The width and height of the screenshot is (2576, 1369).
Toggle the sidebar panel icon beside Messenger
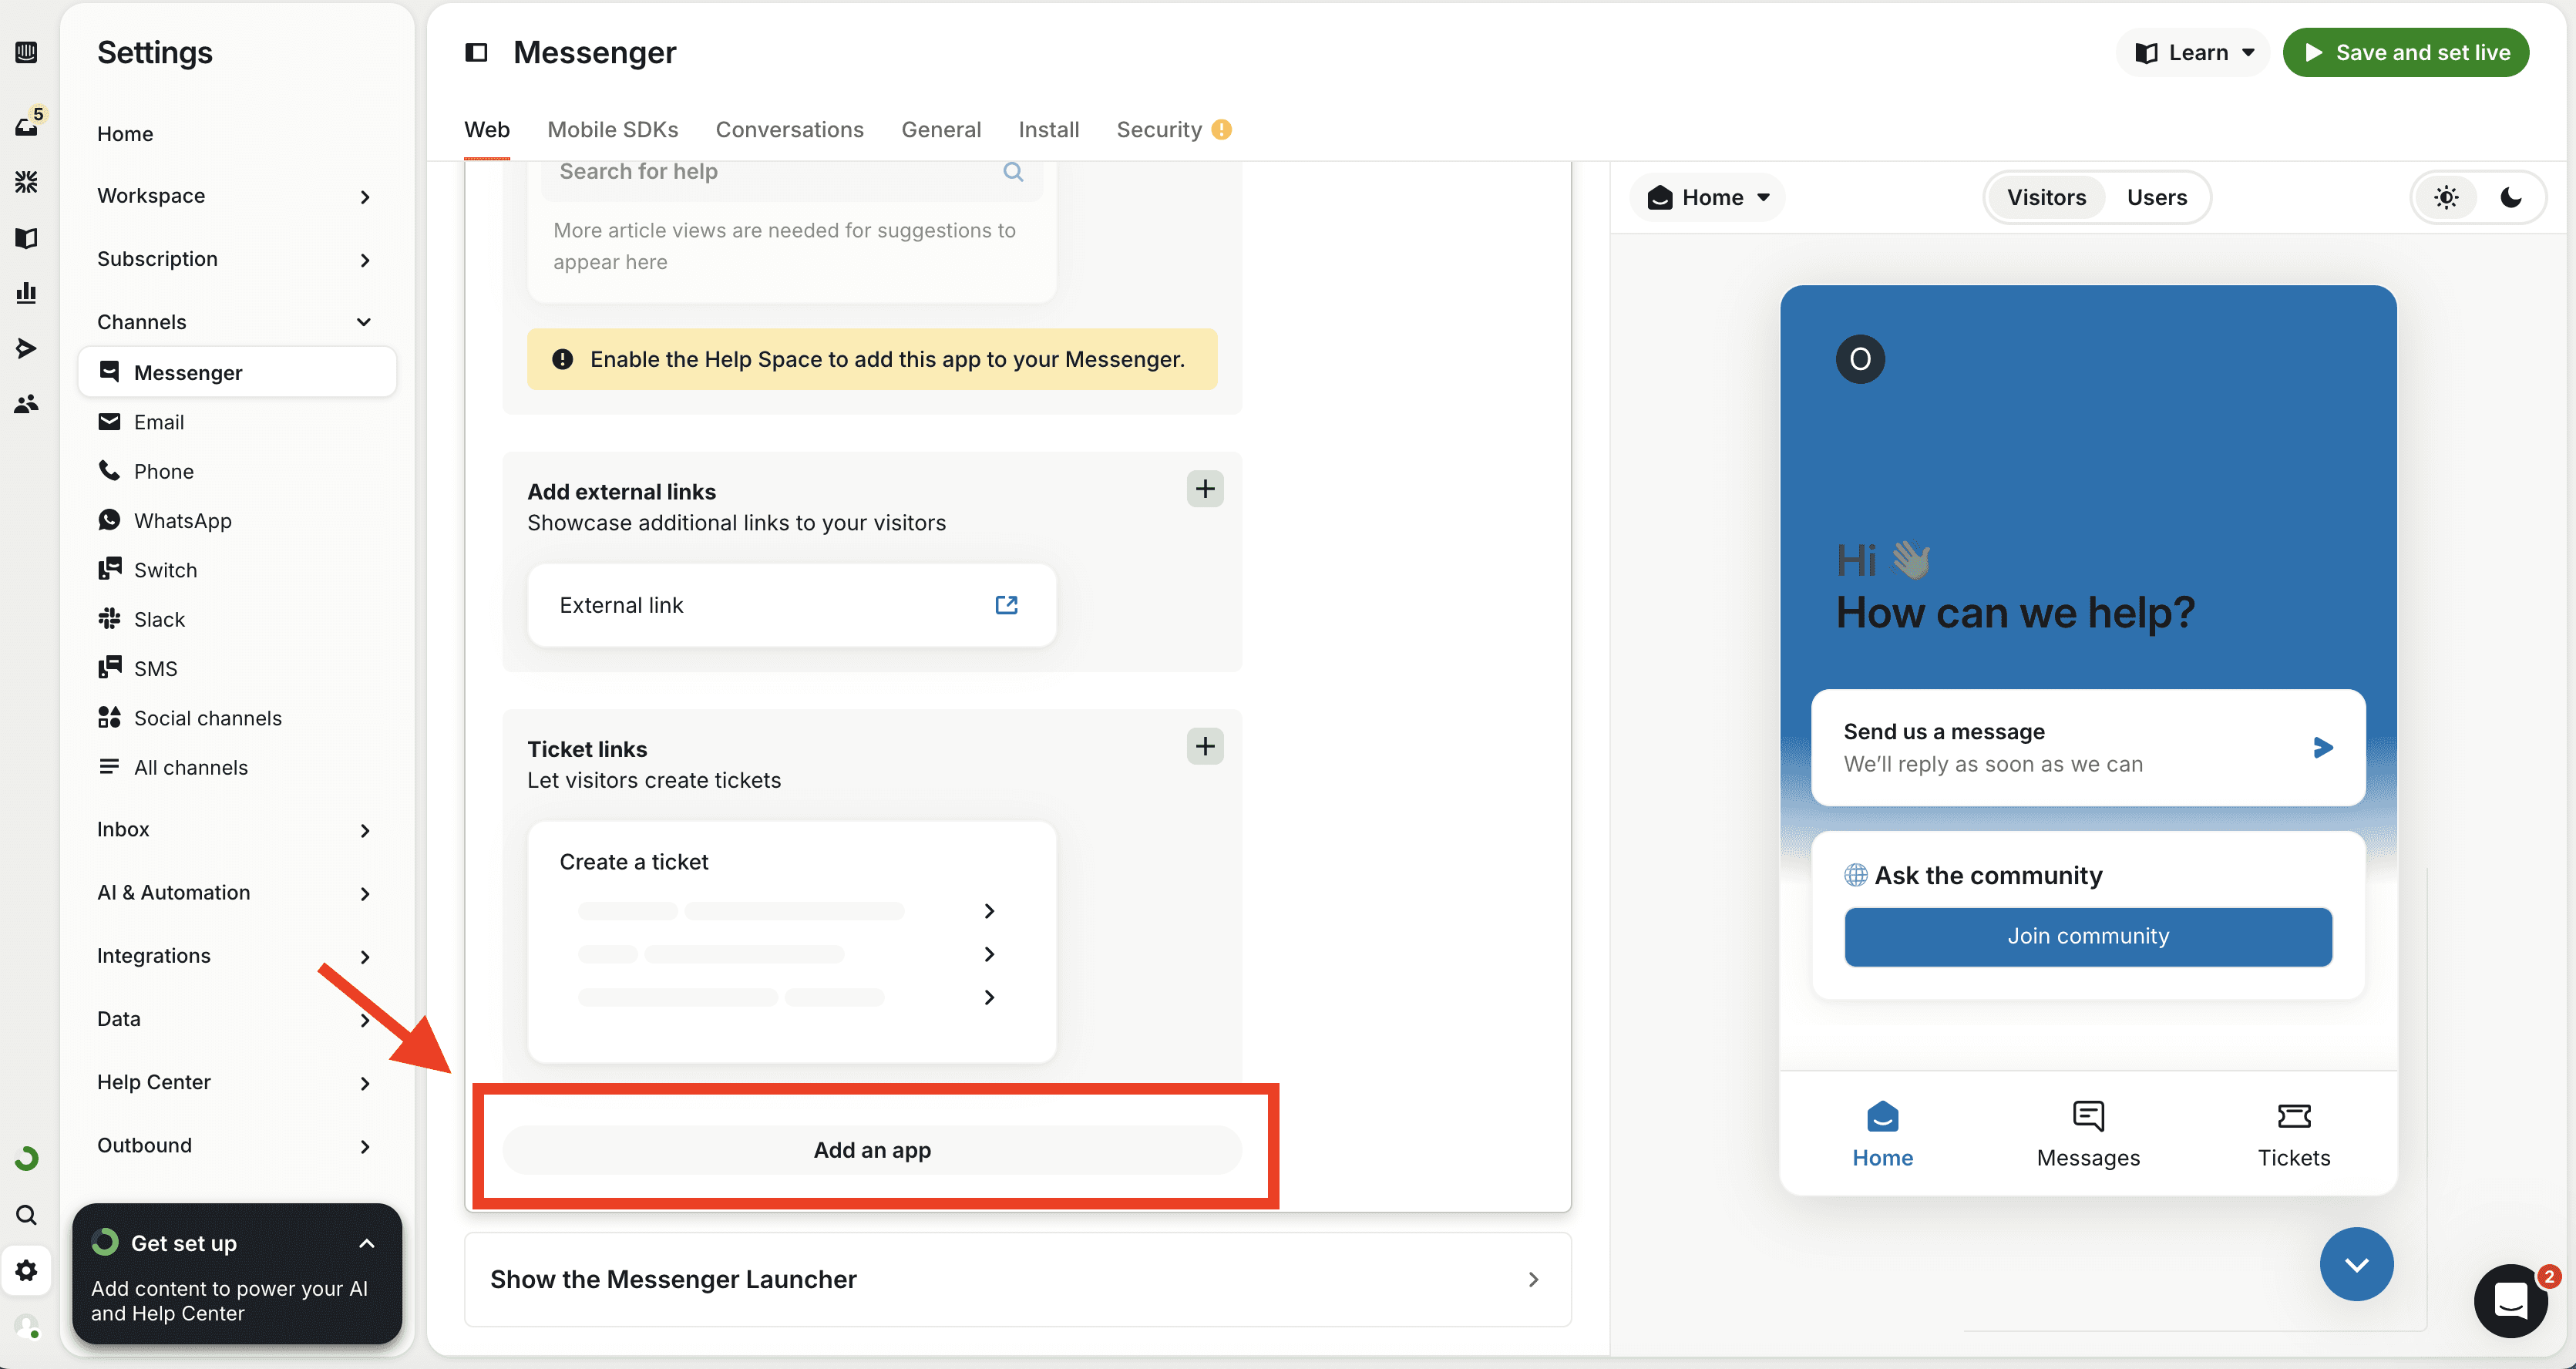click(x=477, y=52)
